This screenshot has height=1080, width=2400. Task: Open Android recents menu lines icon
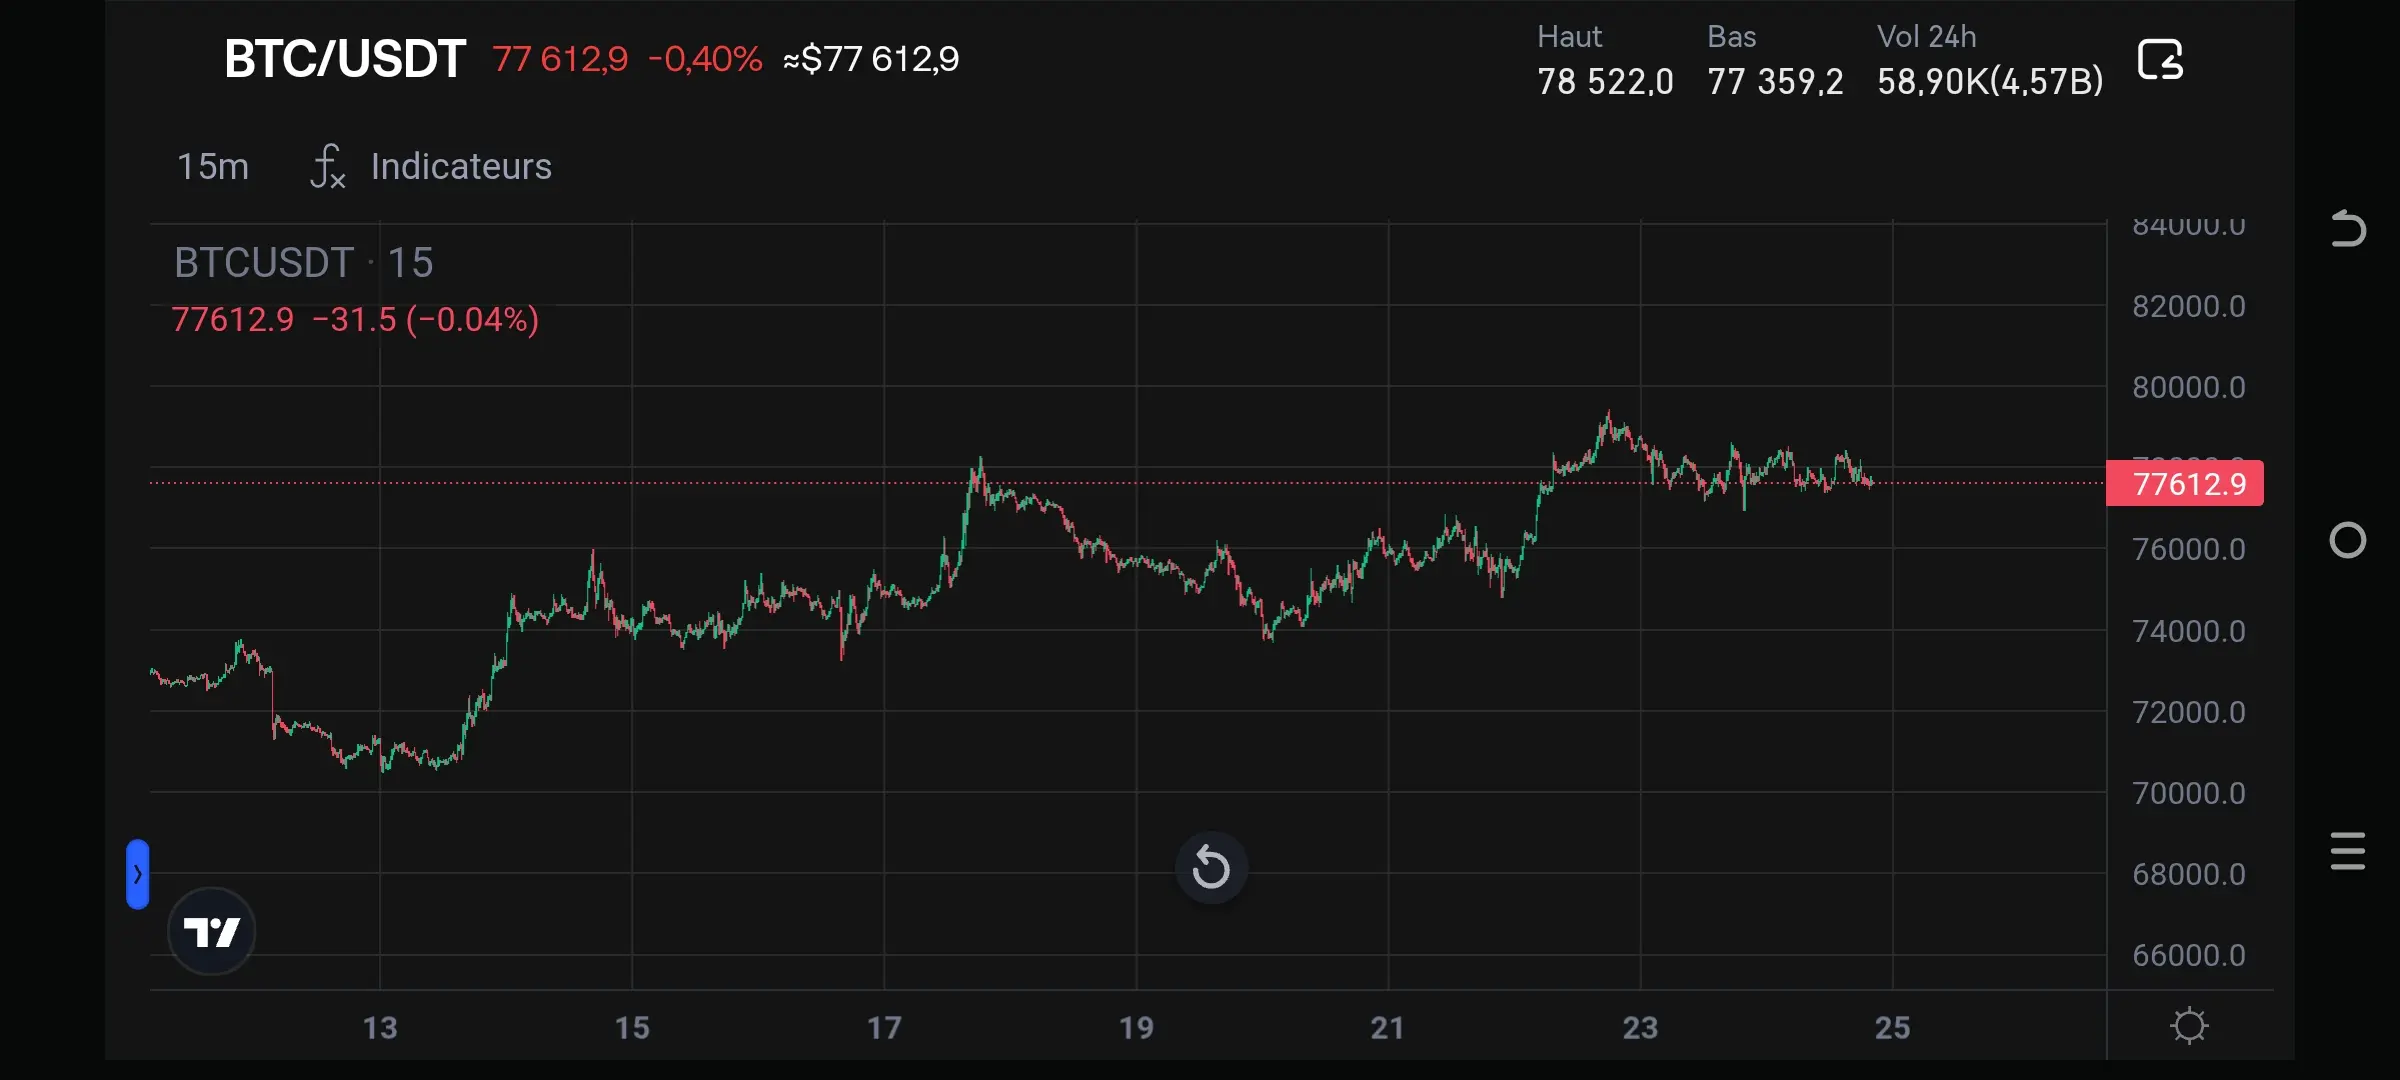coord(2347,851)
